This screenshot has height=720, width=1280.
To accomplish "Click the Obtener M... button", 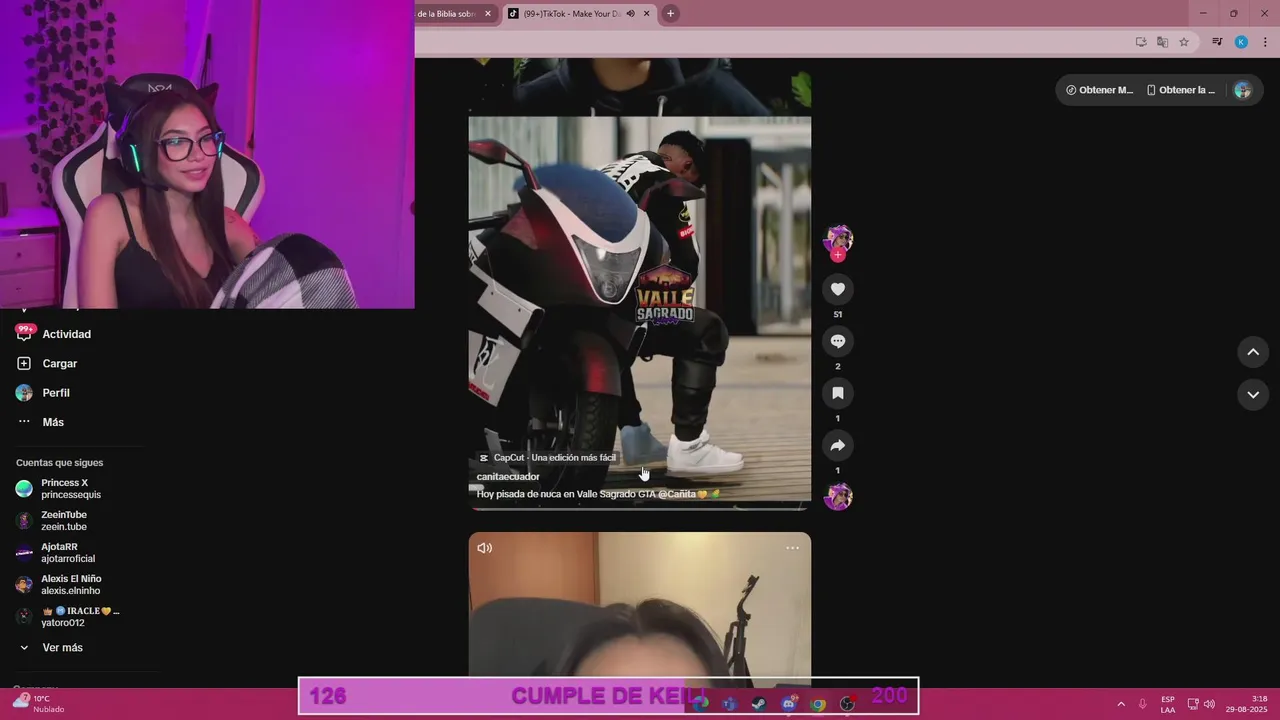I will point(1100,90).
